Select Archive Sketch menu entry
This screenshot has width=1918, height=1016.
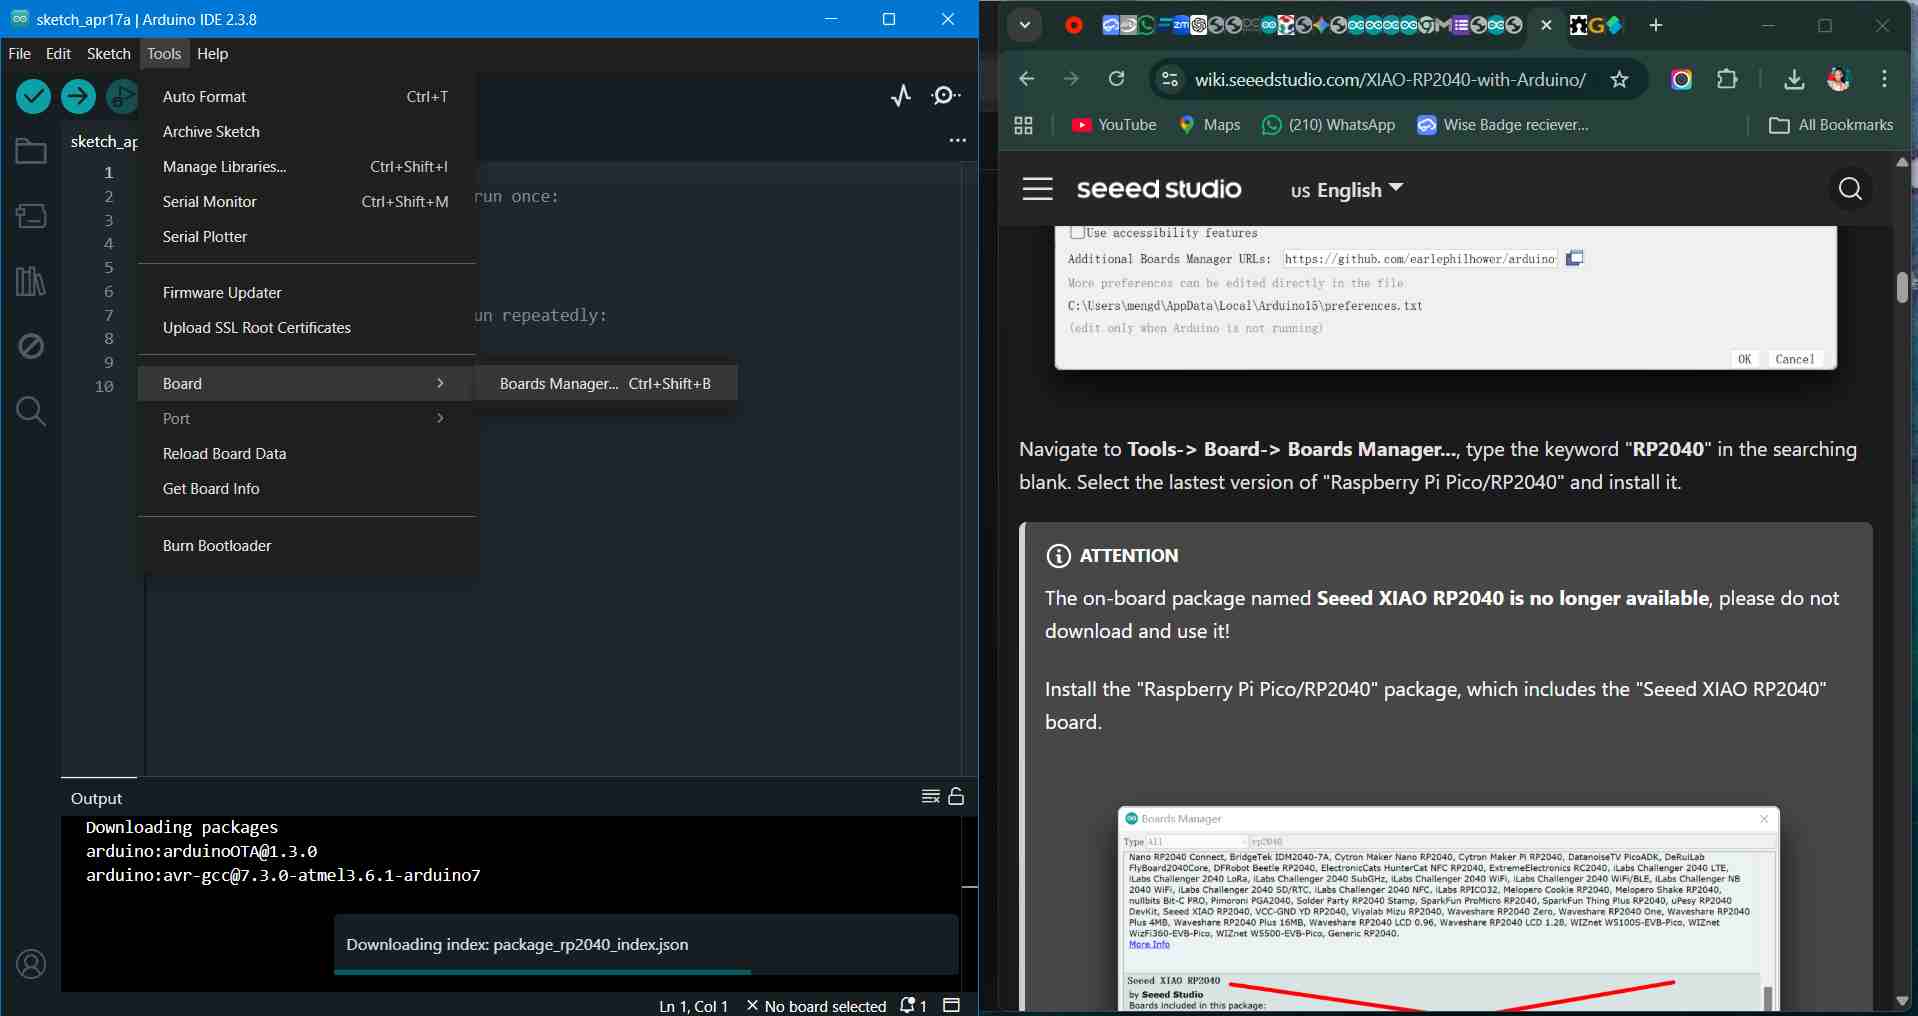[307, 131]
